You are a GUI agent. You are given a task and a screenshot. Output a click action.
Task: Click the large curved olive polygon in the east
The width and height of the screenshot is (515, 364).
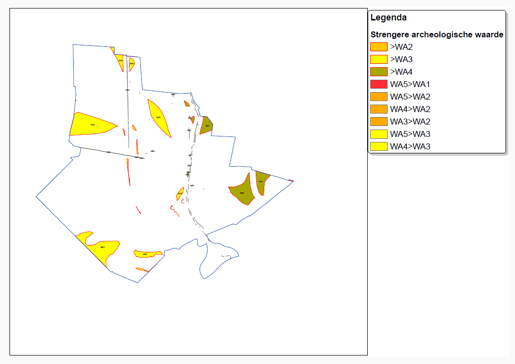[242, 192]
